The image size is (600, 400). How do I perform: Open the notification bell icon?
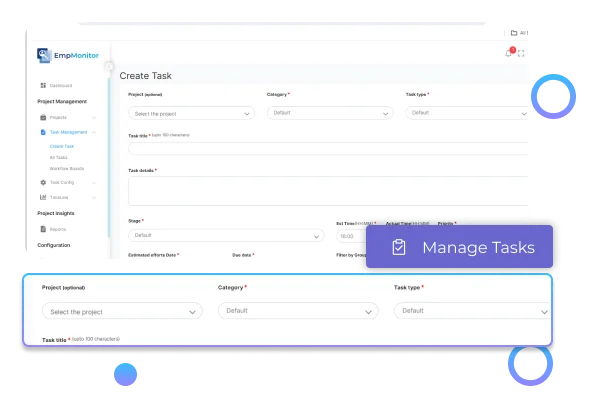pos(509,53)
